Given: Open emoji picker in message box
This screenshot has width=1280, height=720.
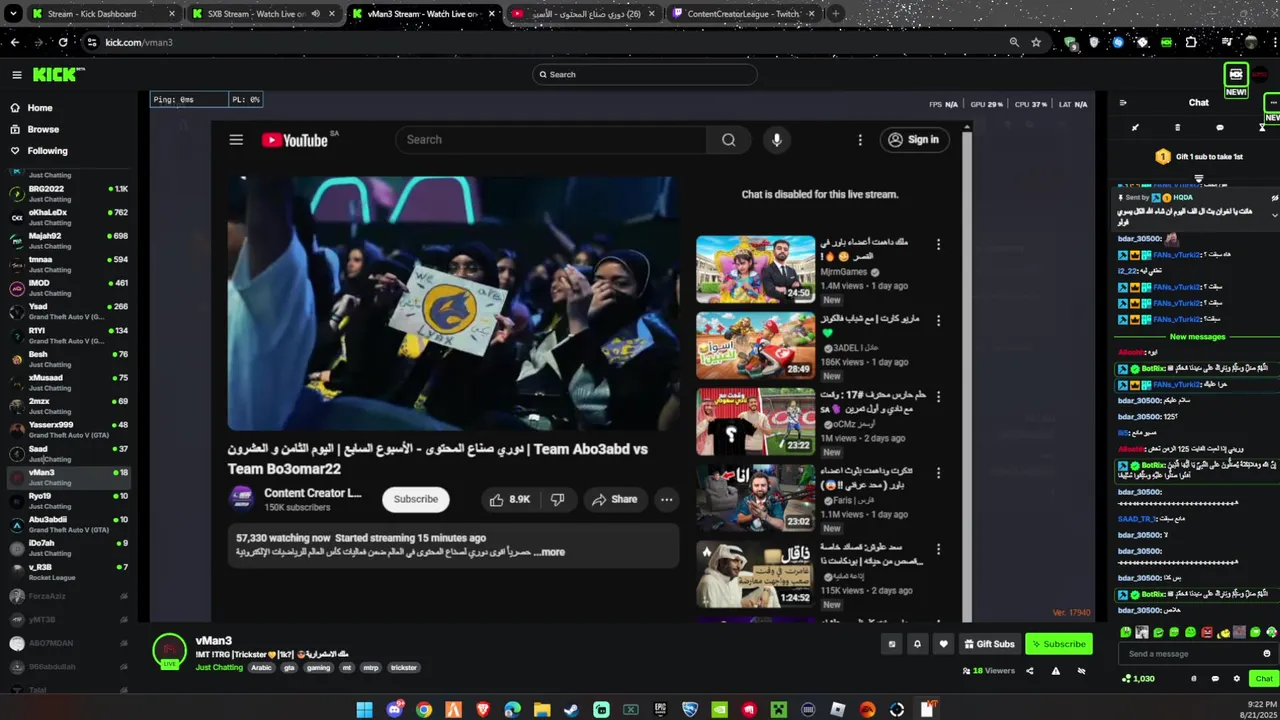Looking at the screenshot, I should (x=1267, y=654).
